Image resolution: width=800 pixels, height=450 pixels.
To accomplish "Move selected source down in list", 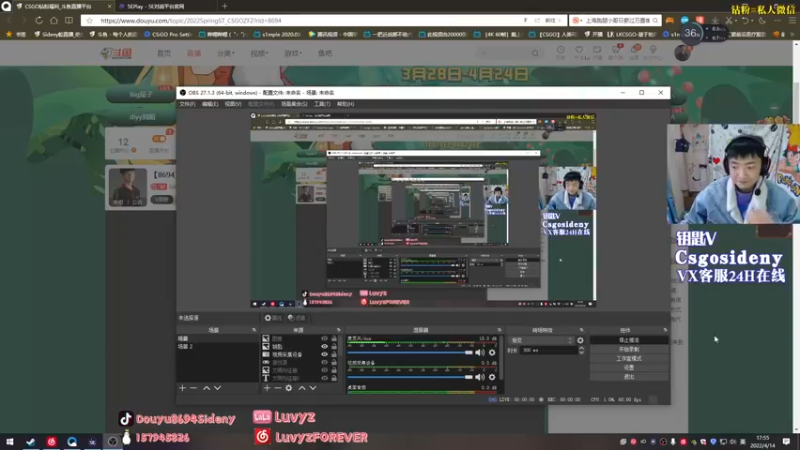I will (313, 388).
